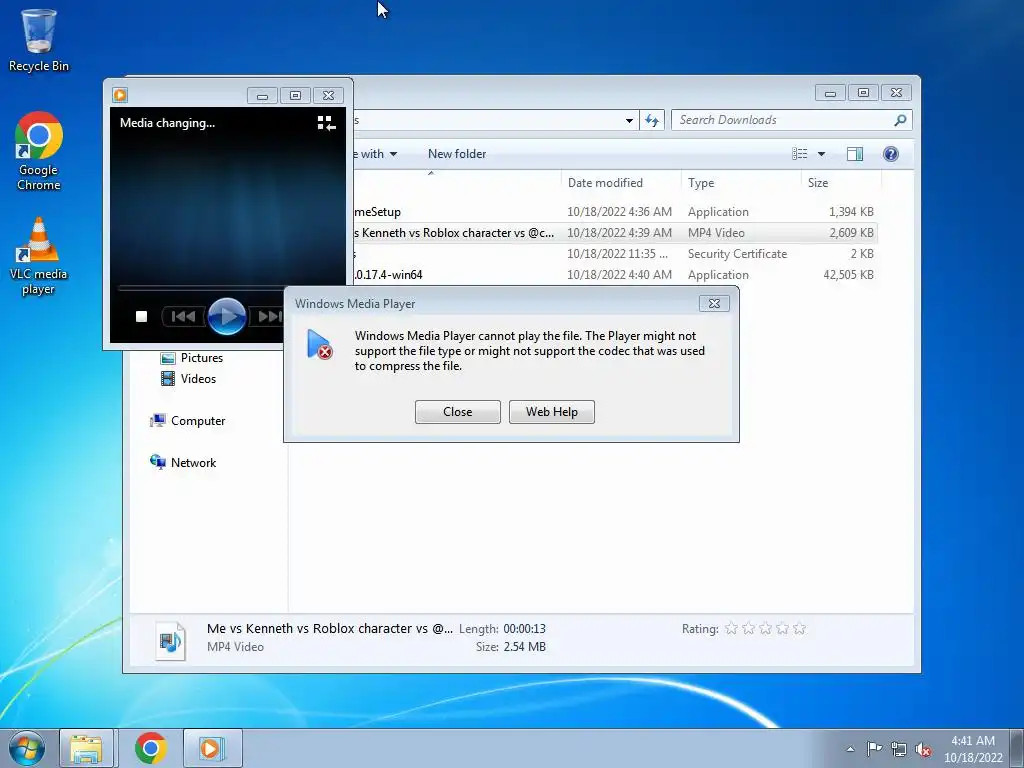Image resolution: width=1024 pixels, height=768 pixels.
Task: Open Chrome from the taskbar
Action: (151, 748)
